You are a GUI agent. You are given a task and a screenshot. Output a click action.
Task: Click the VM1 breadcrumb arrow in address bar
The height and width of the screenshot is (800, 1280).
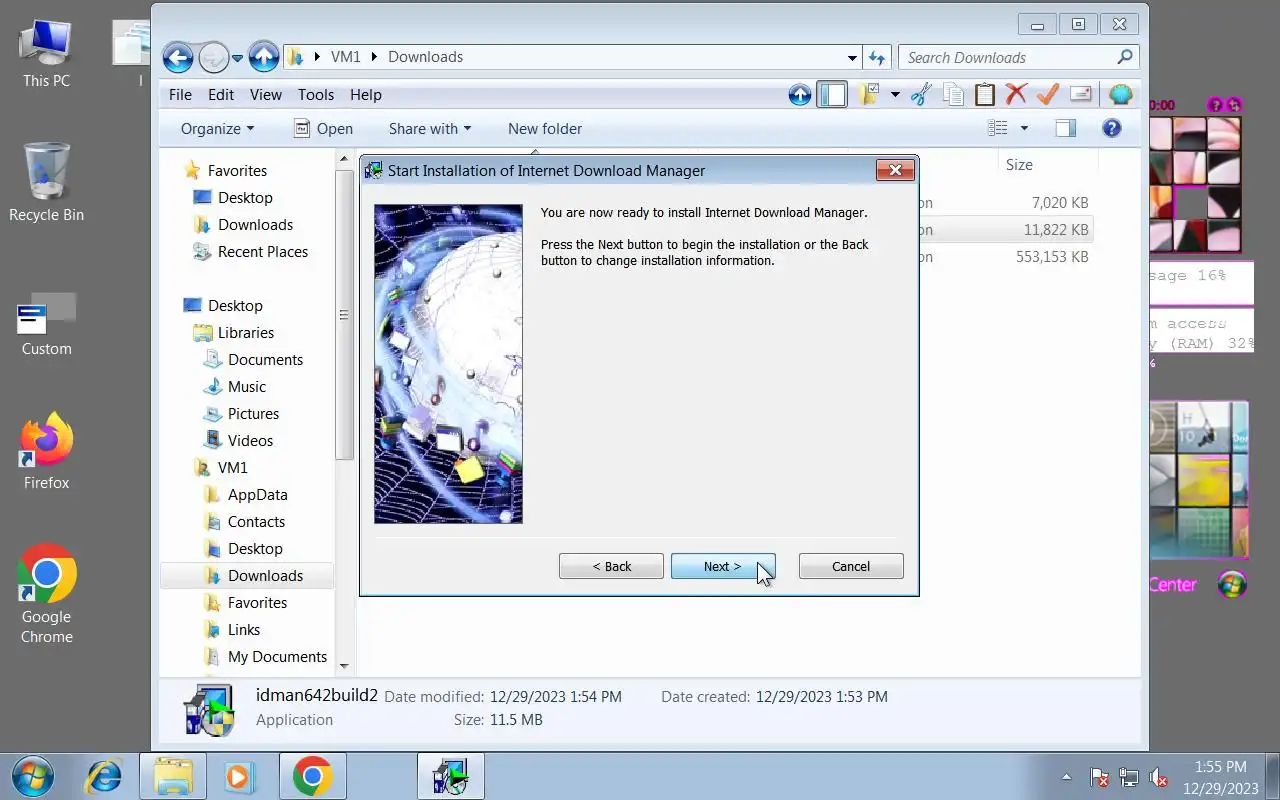pos(376,57)
